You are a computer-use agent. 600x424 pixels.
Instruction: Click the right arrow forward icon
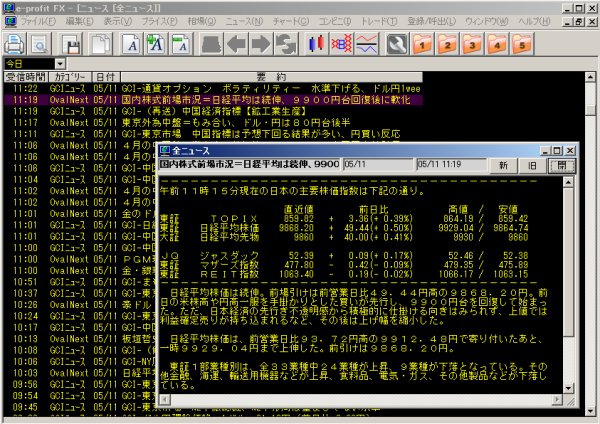pos(261,44)
